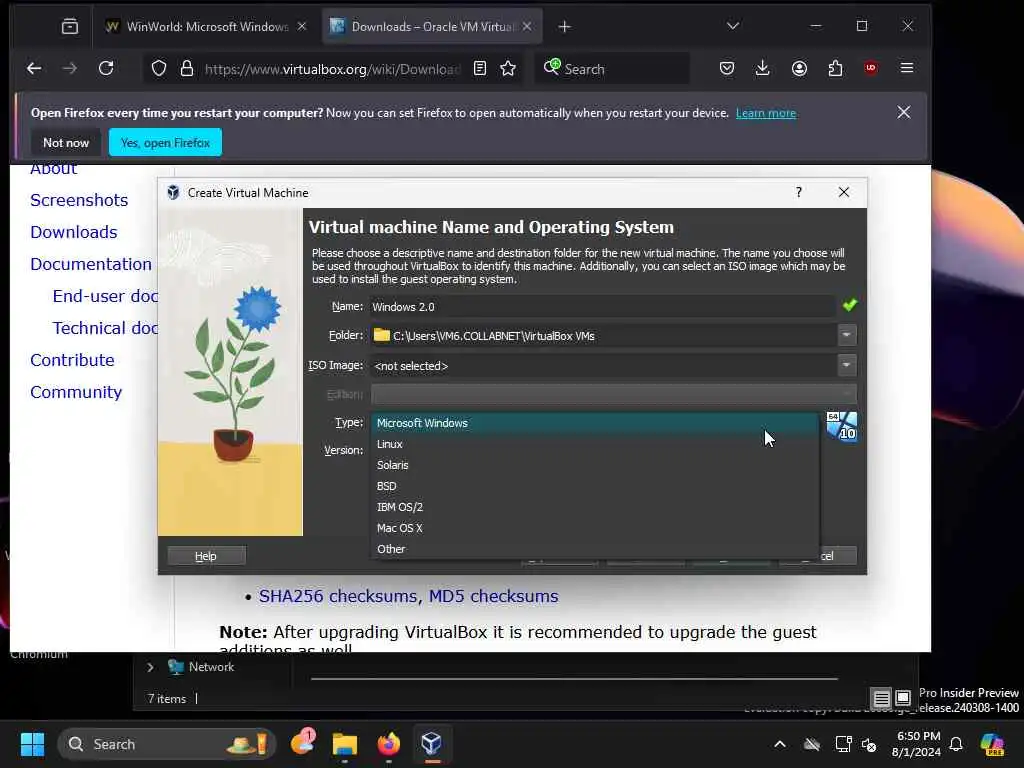Choose BSD from the Type list
1024x768 pixels.
click(594, 486)
